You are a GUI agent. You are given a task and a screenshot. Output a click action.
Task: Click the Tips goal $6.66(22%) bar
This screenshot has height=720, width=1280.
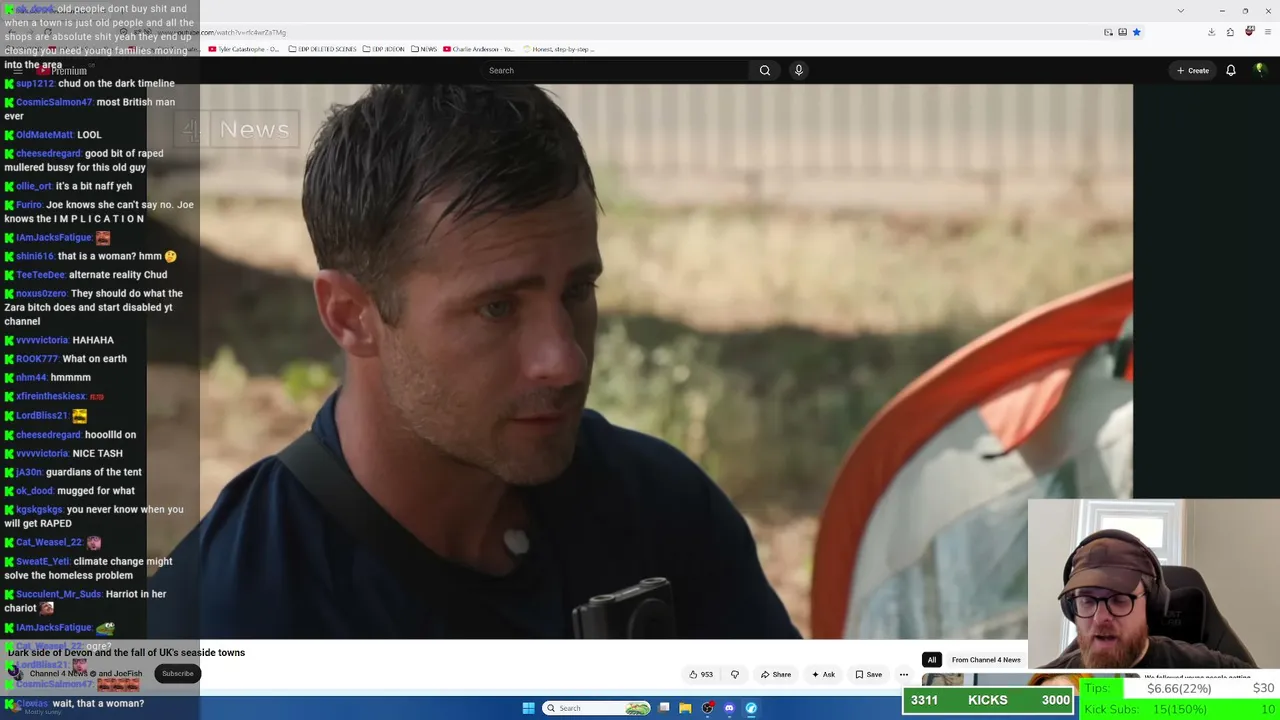(x=1180, y=688)
